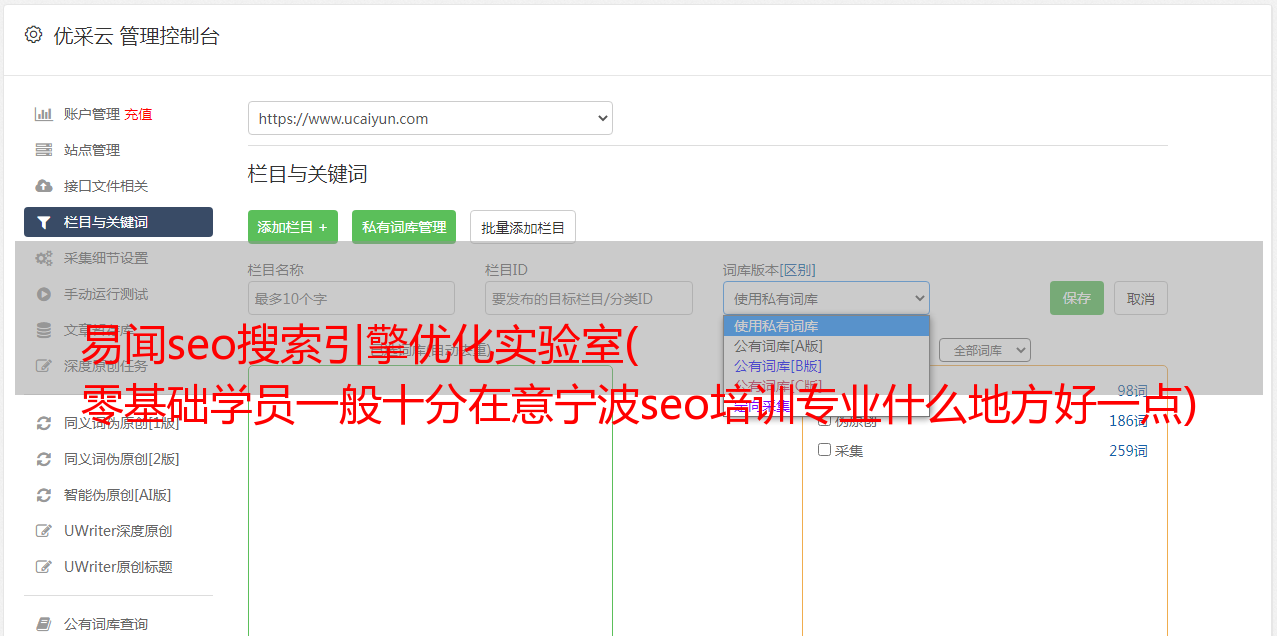Open the 全部词库 filter dropdown
Viewport: 1277px width, 636px height.
click(x=985, y=350)
